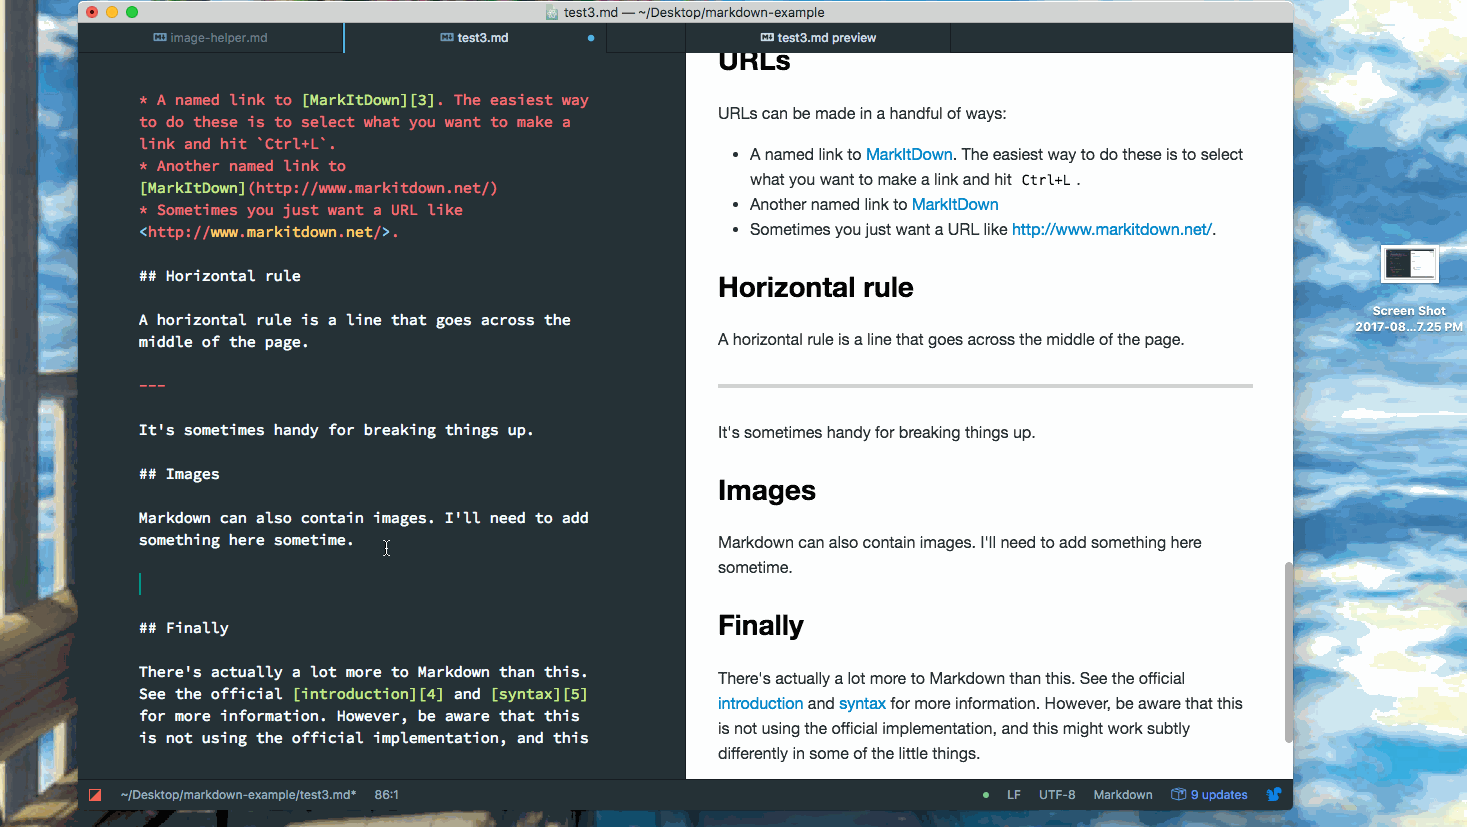
Task: Open the Markdown grammar selector
Action: point(1122,794)
